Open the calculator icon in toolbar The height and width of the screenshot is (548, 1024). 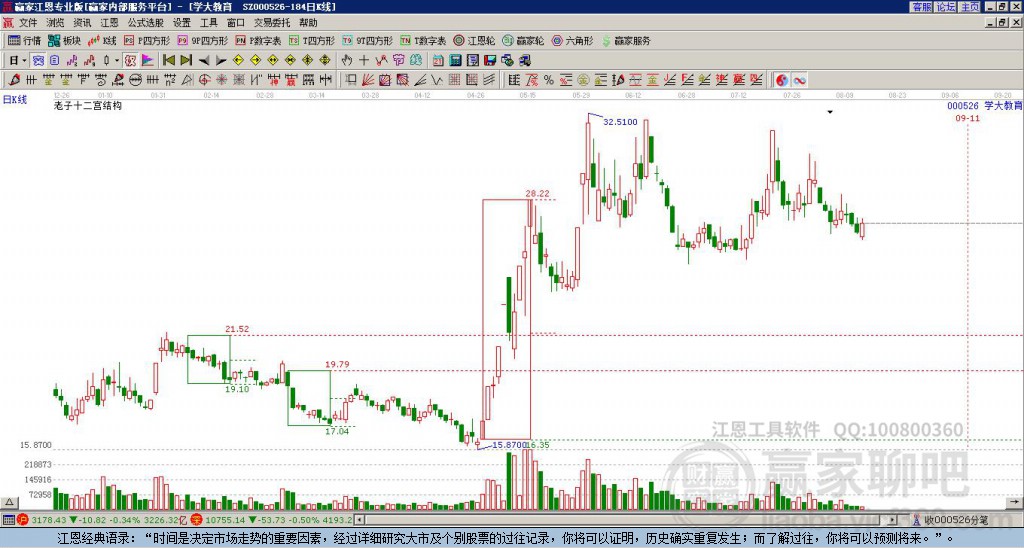[455, 61]
